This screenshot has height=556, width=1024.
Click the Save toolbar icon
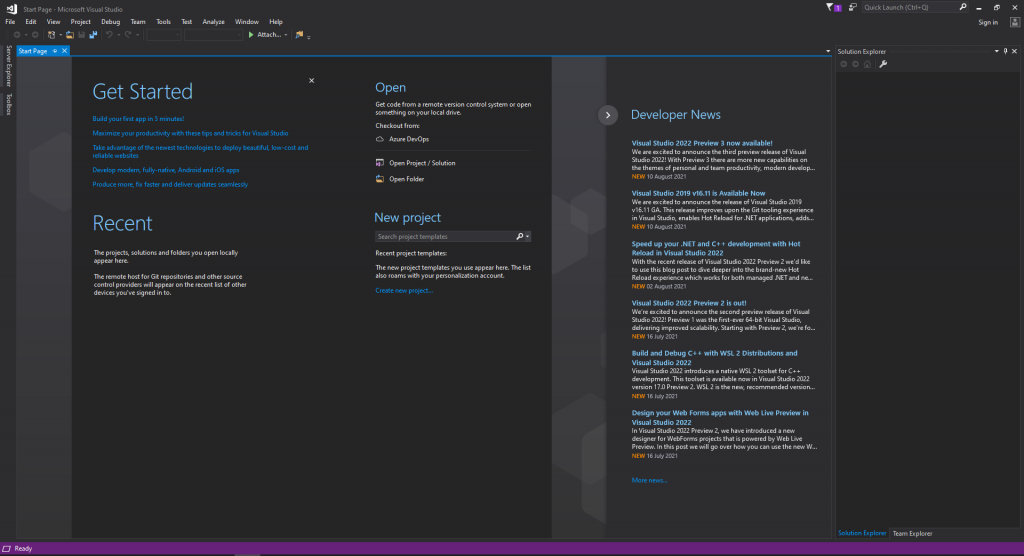(x=82, y=35)
